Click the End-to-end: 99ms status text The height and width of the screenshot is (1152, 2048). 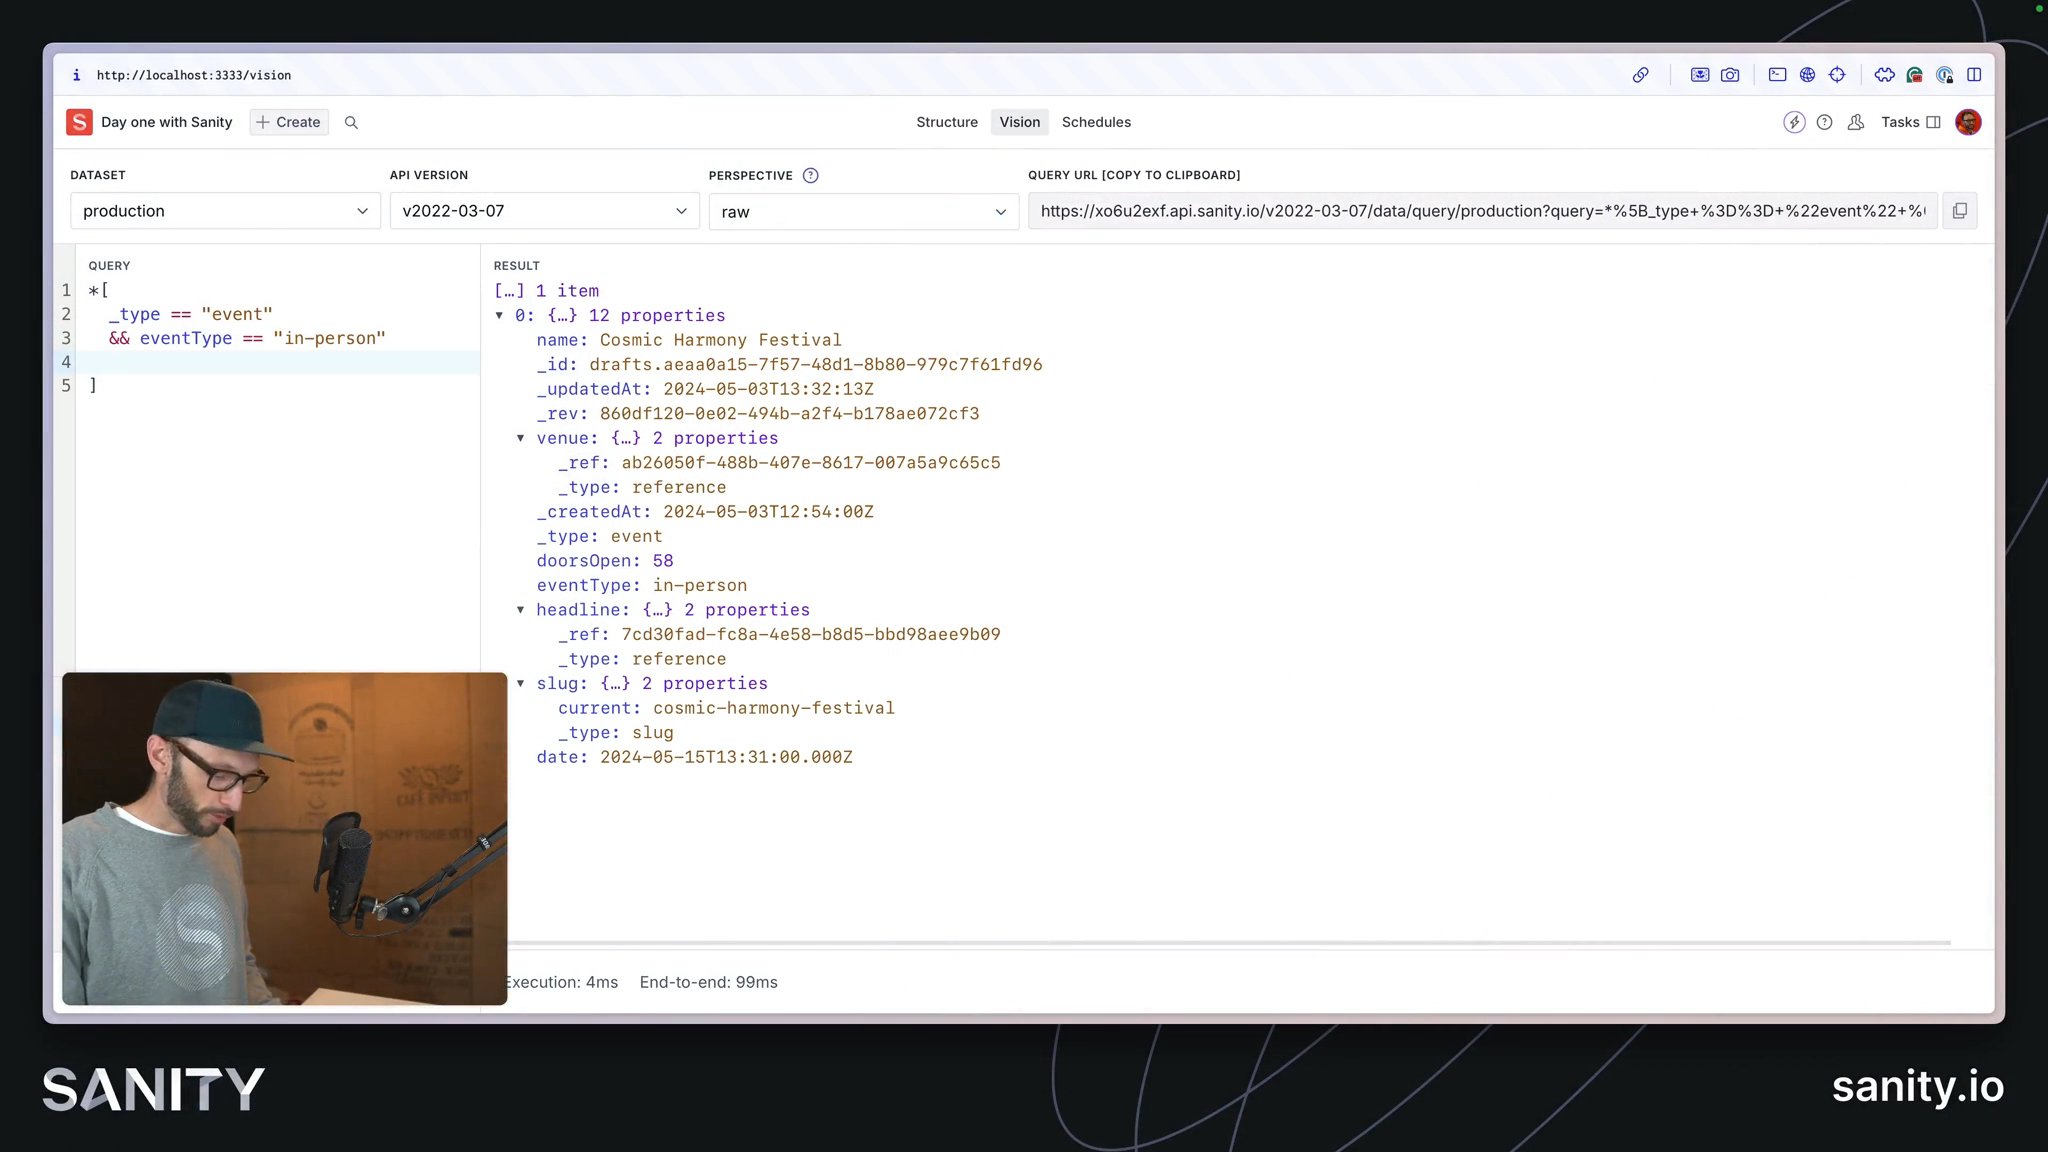(x=709, y=982)
